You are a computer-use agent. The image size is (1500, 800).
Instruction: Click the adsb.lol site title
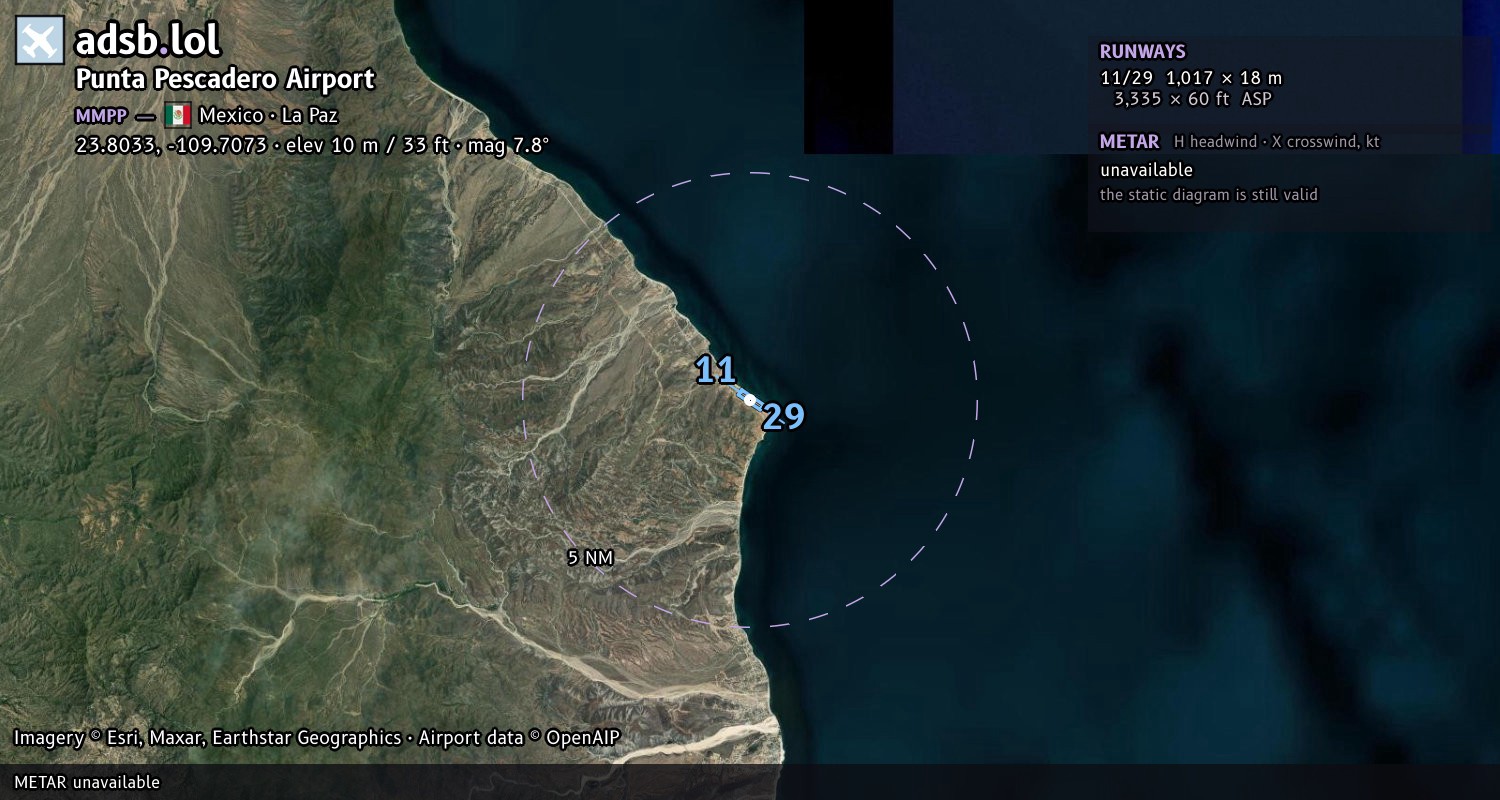[147, 40]
